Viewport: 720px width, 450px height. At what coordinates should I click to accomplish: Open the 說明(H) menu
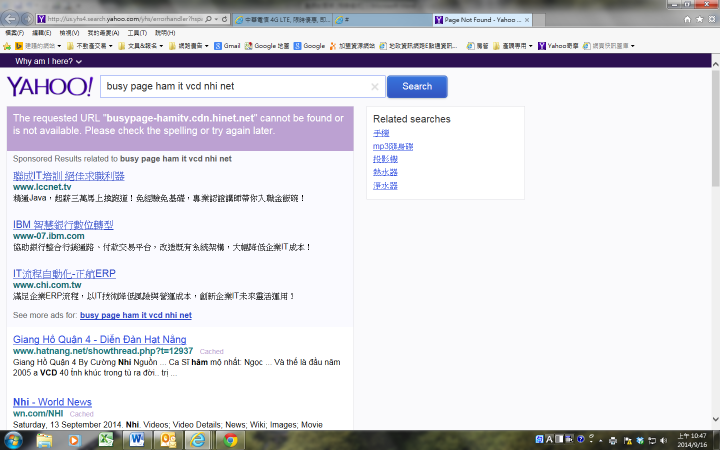(165, 33)
